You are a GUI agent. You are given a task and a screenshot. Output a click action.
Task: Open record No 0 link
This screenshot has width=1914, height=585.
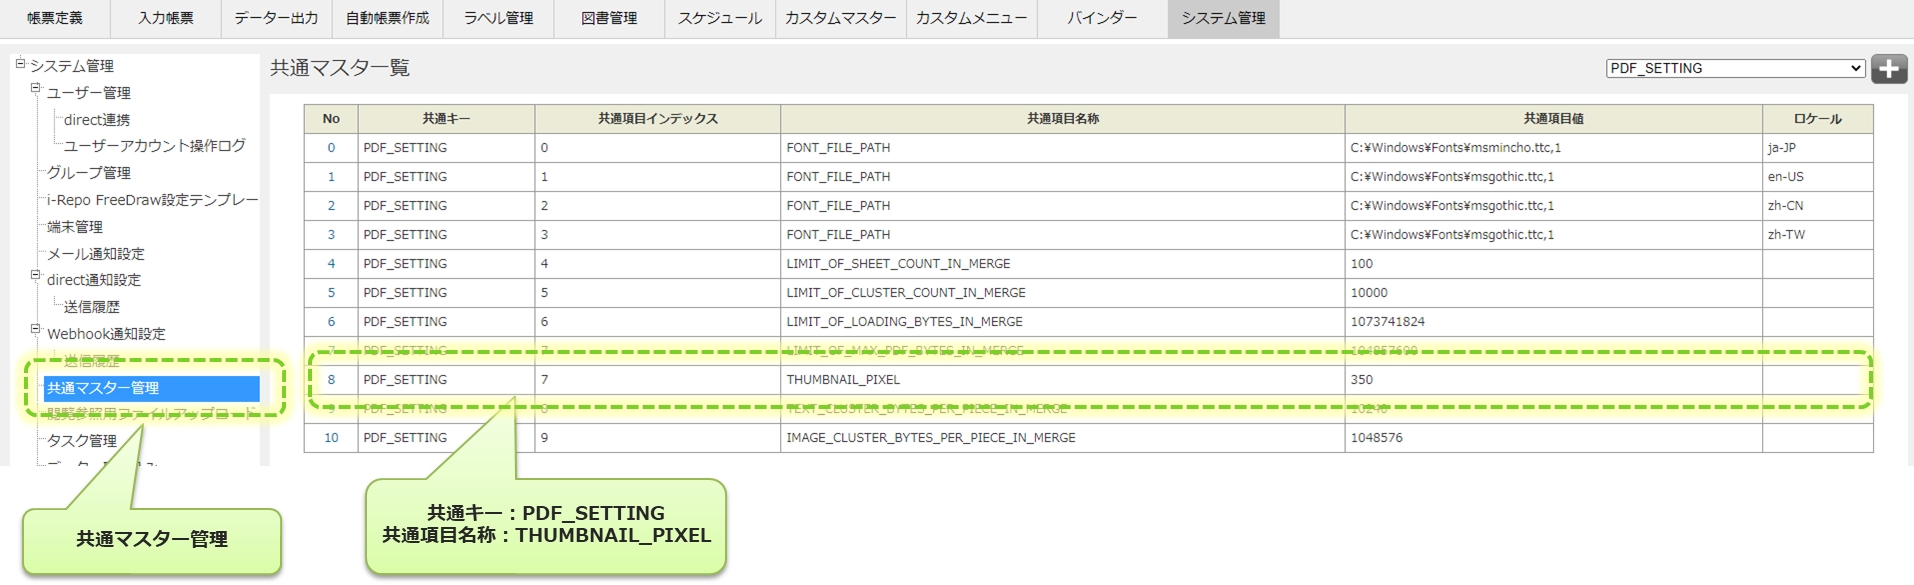[331, 148]
